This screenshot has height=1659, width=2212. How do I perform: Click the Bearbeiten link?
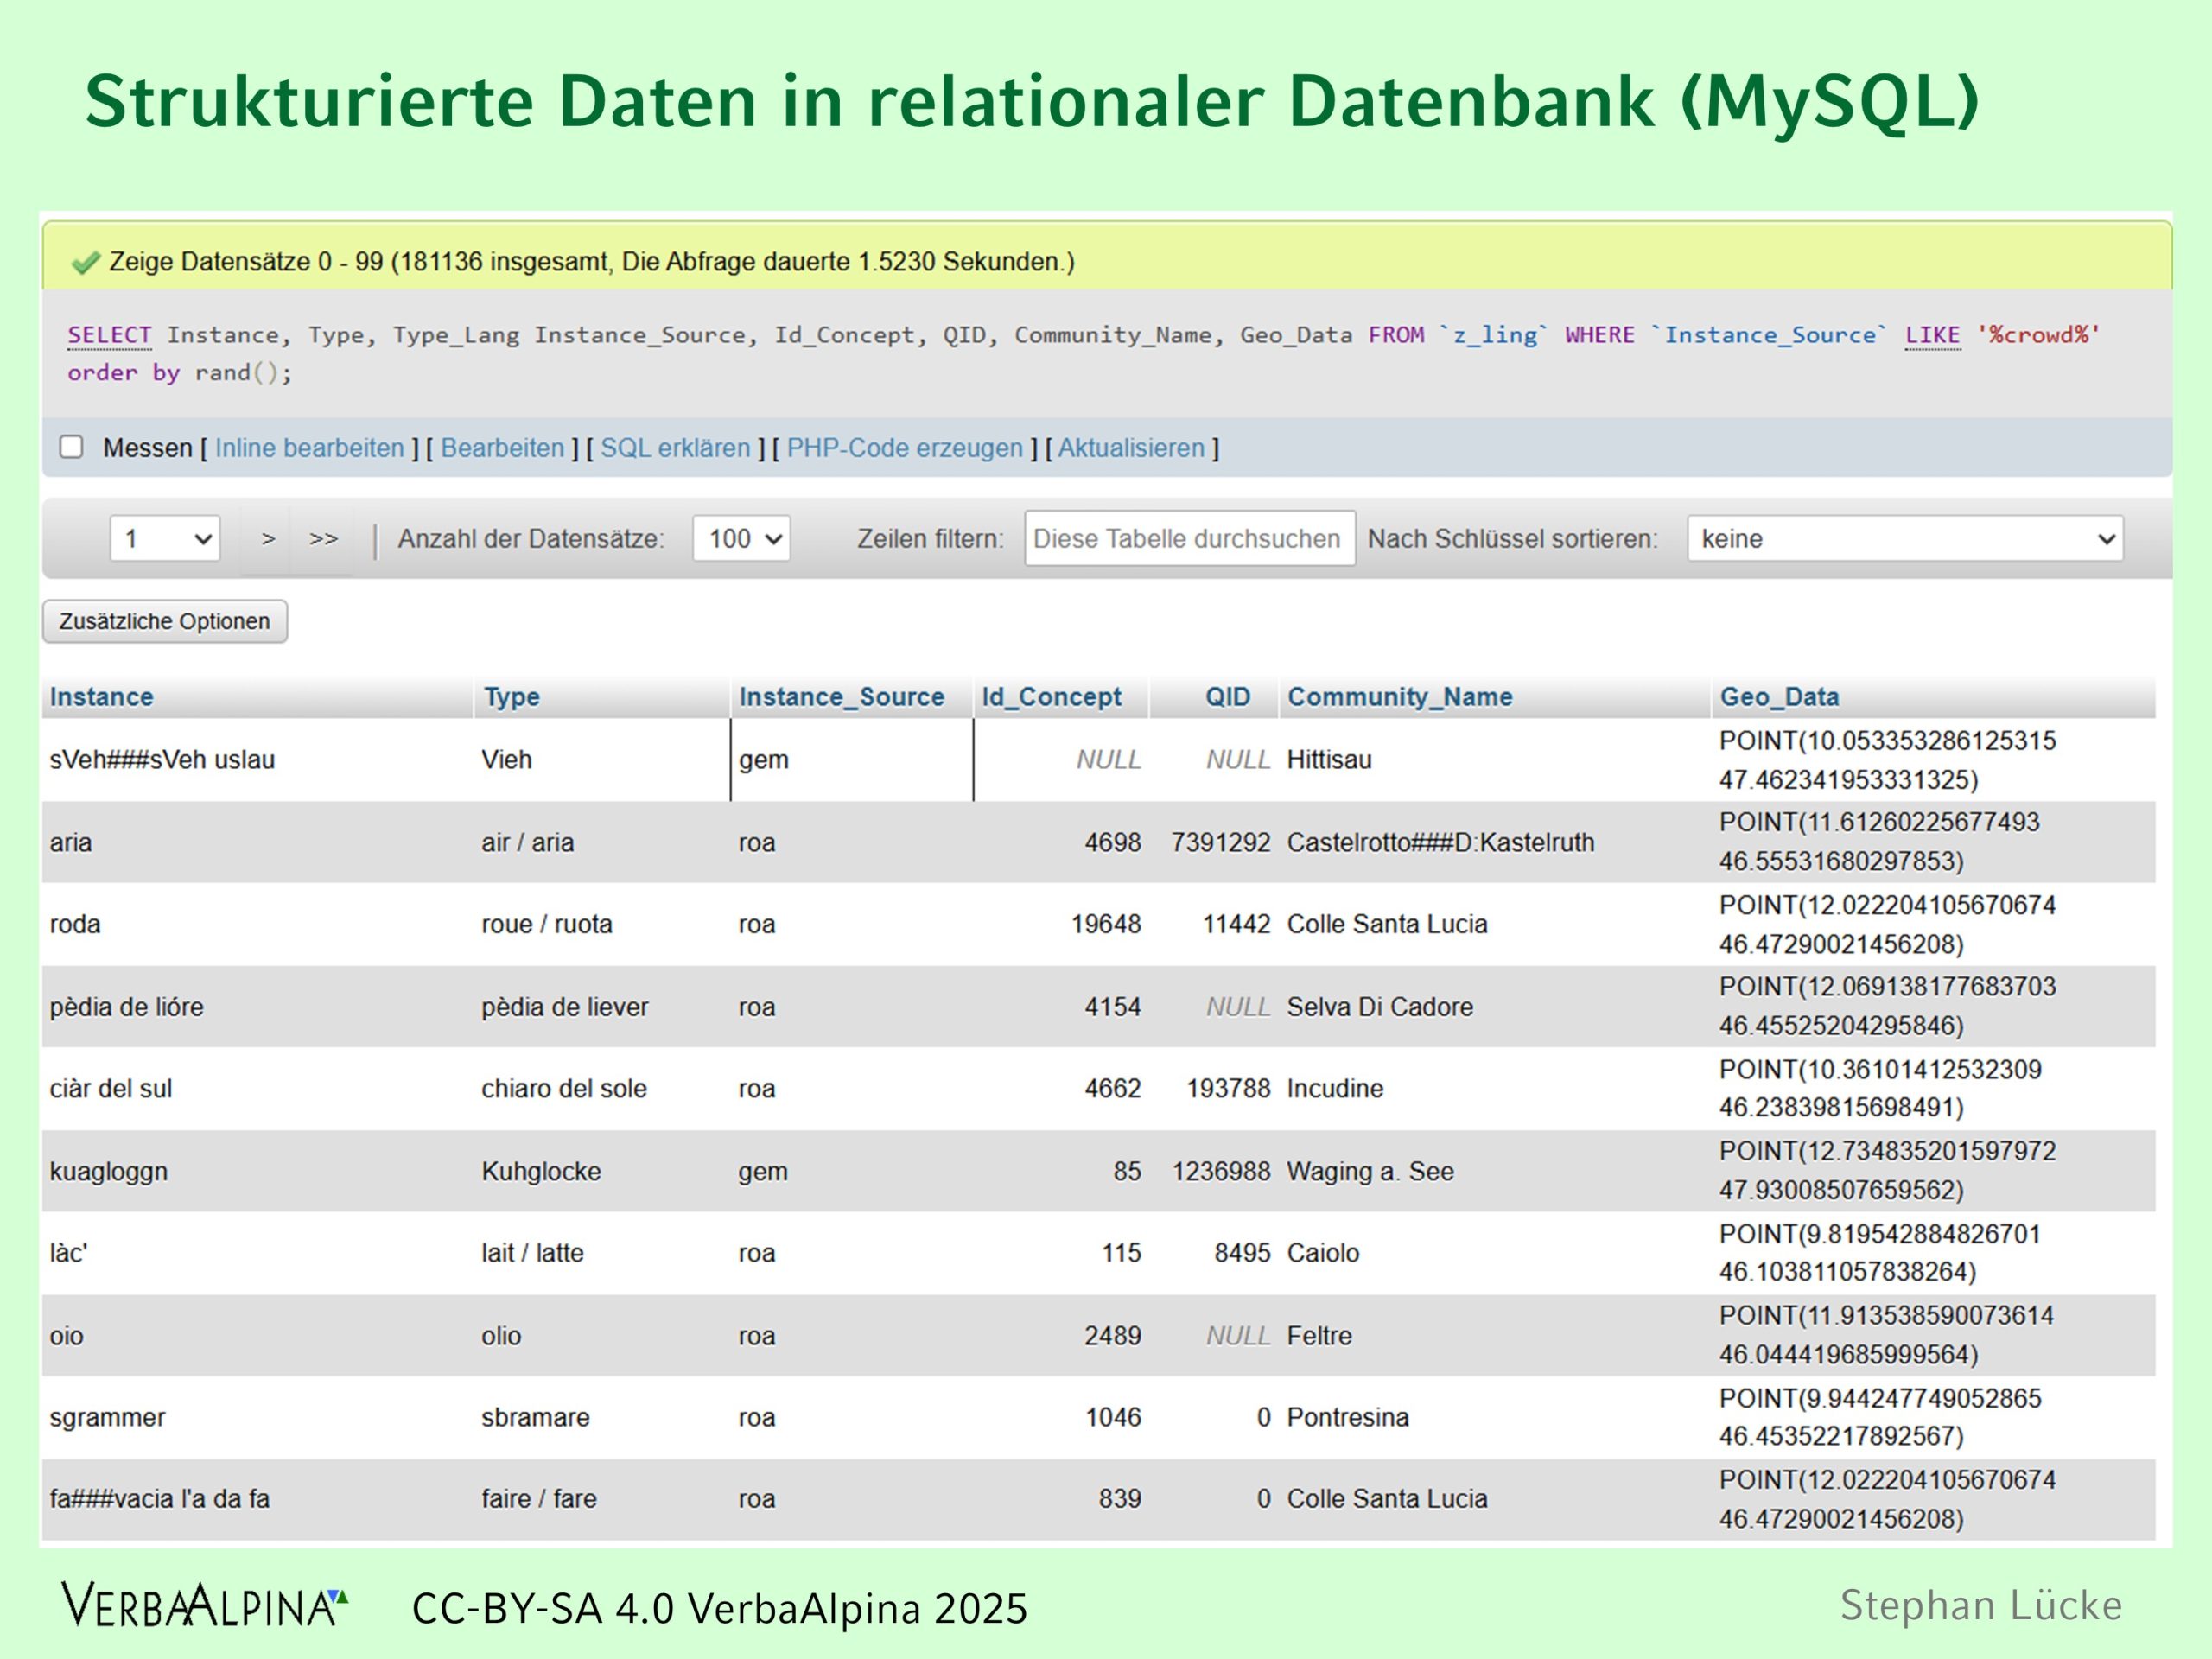click(x=502, y=448)
